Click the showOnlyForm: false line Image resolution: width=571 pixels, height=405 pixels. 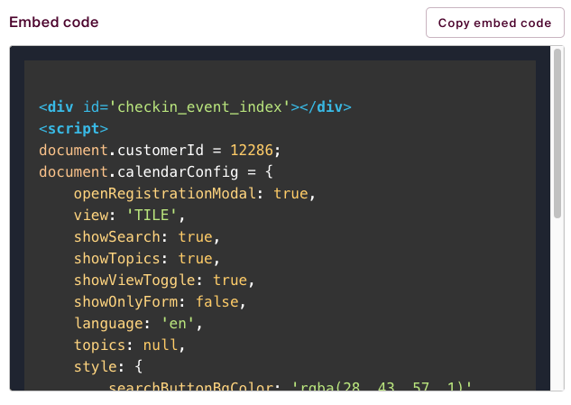[160, 302]
